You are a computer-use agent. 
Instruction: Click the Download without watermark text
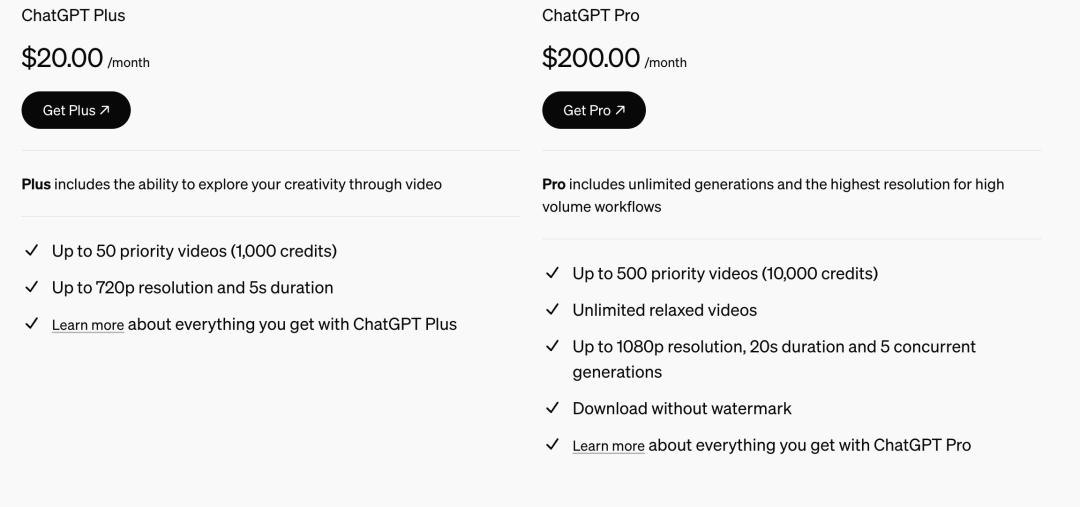point(681,408)
